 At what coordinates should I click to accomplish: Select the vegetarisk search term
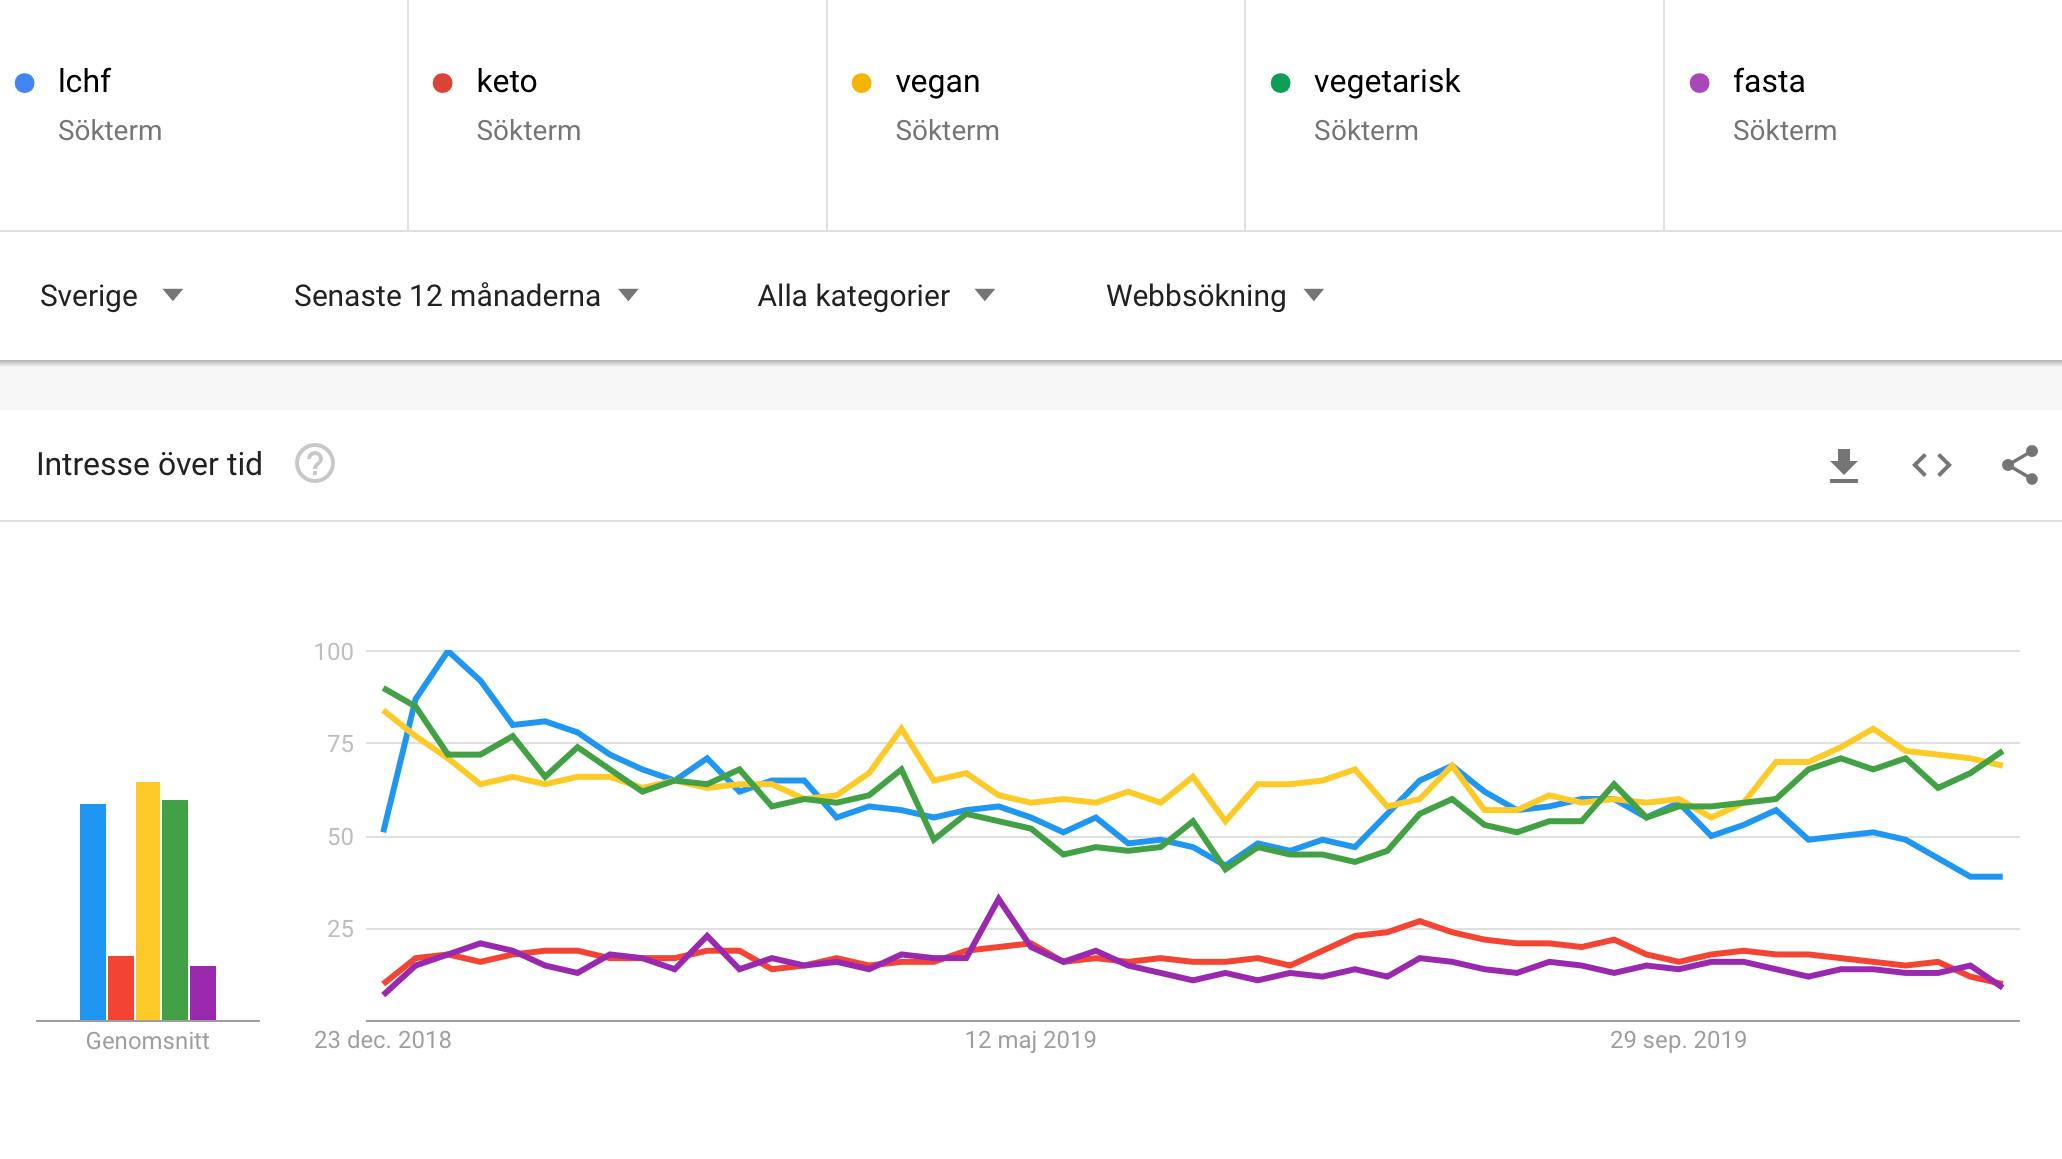(1386, 81)
